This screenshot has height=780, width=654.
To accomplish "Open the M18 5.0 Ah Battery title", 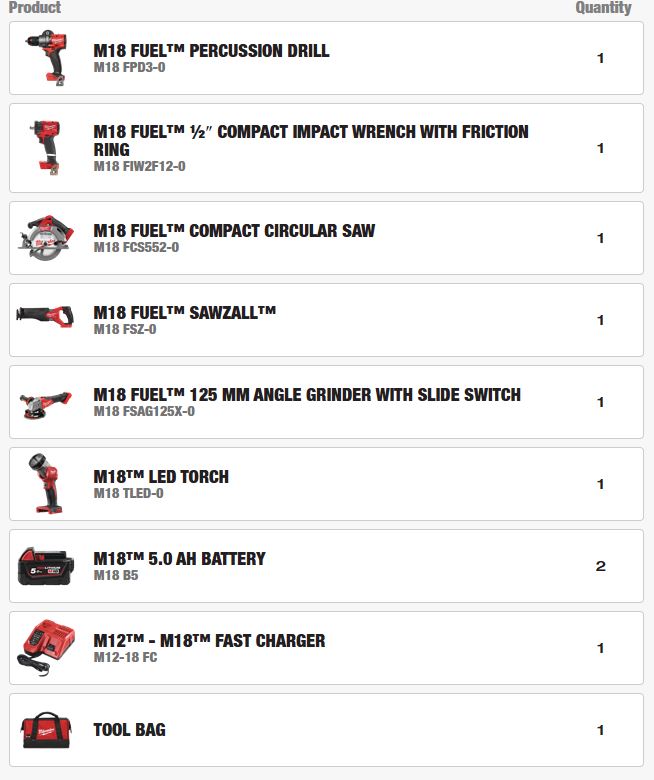I will pos(179,559).
